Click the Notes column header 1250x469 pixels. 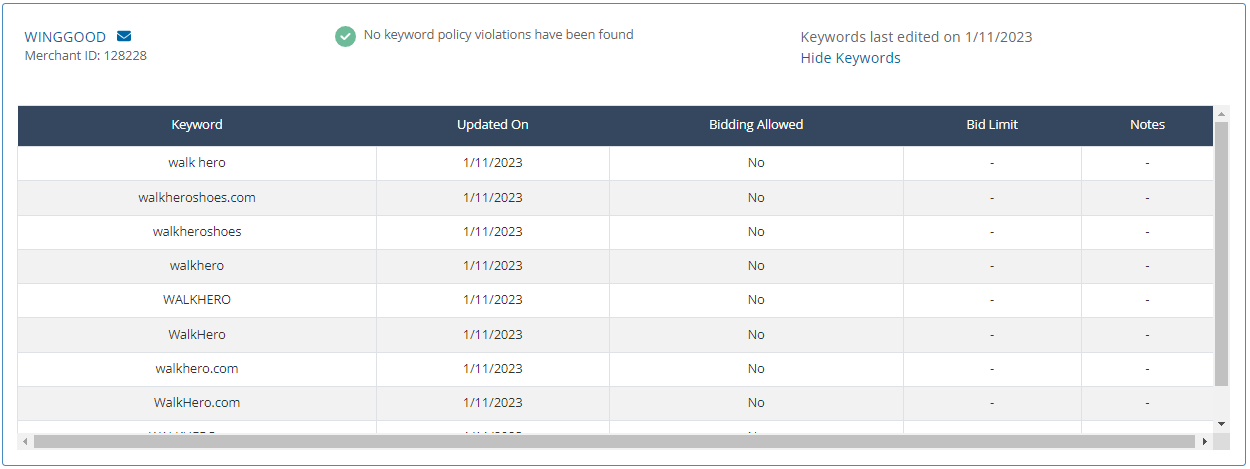[x=1147, y=125]
